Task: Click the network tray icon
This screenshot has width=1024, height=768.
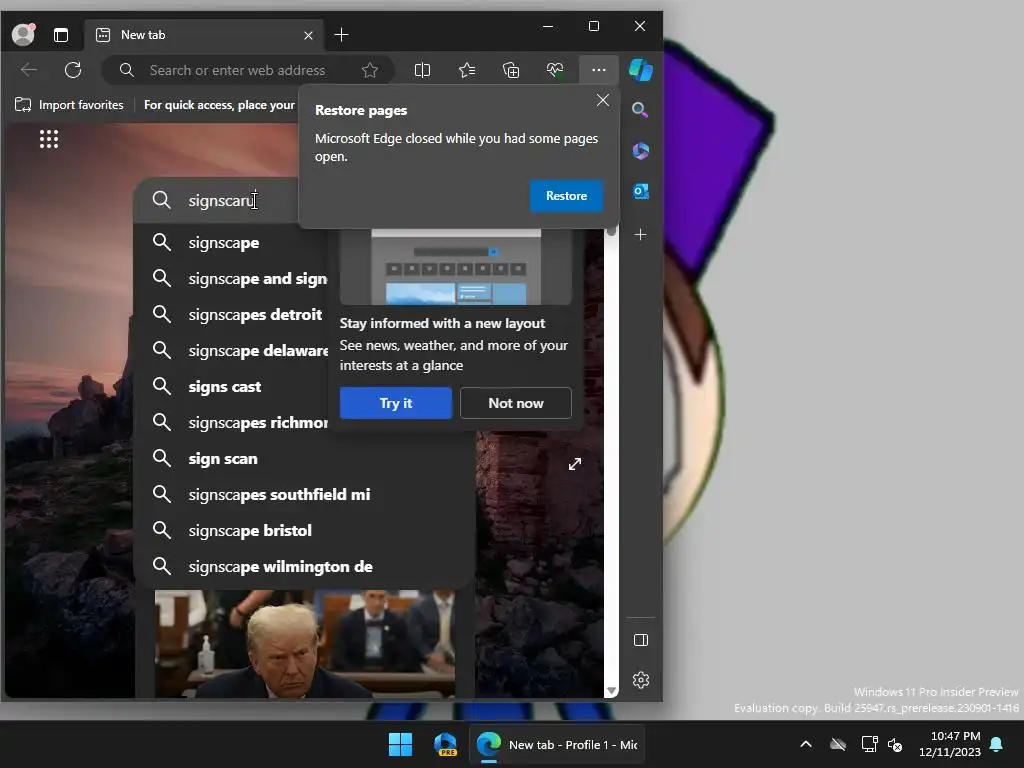Action: point(869,744)
